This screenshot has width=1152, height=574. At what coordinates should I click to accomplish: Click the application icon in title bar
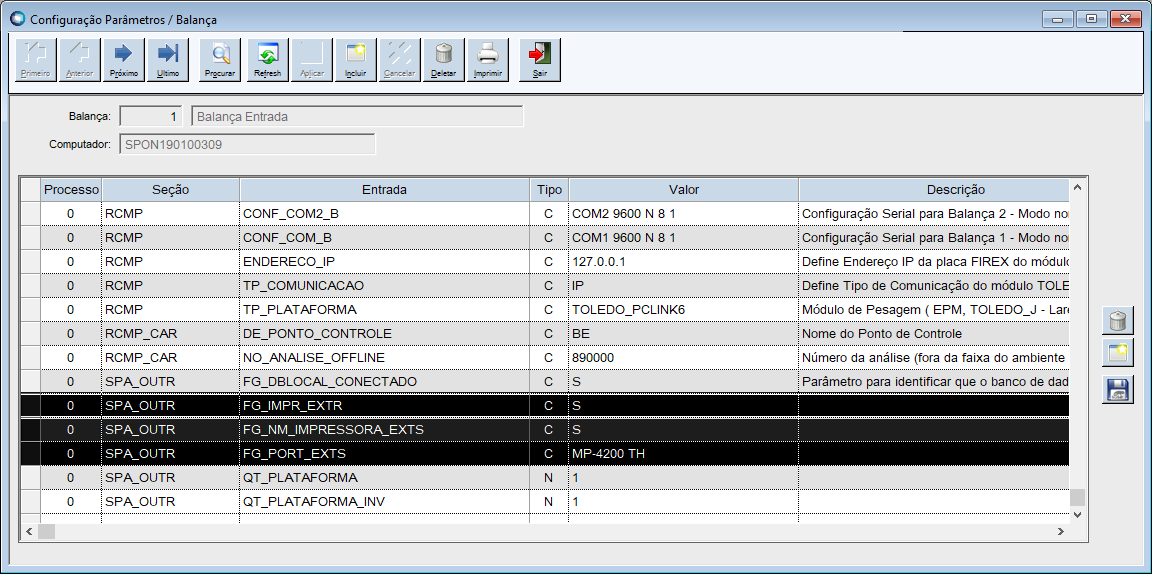(17, 18)
